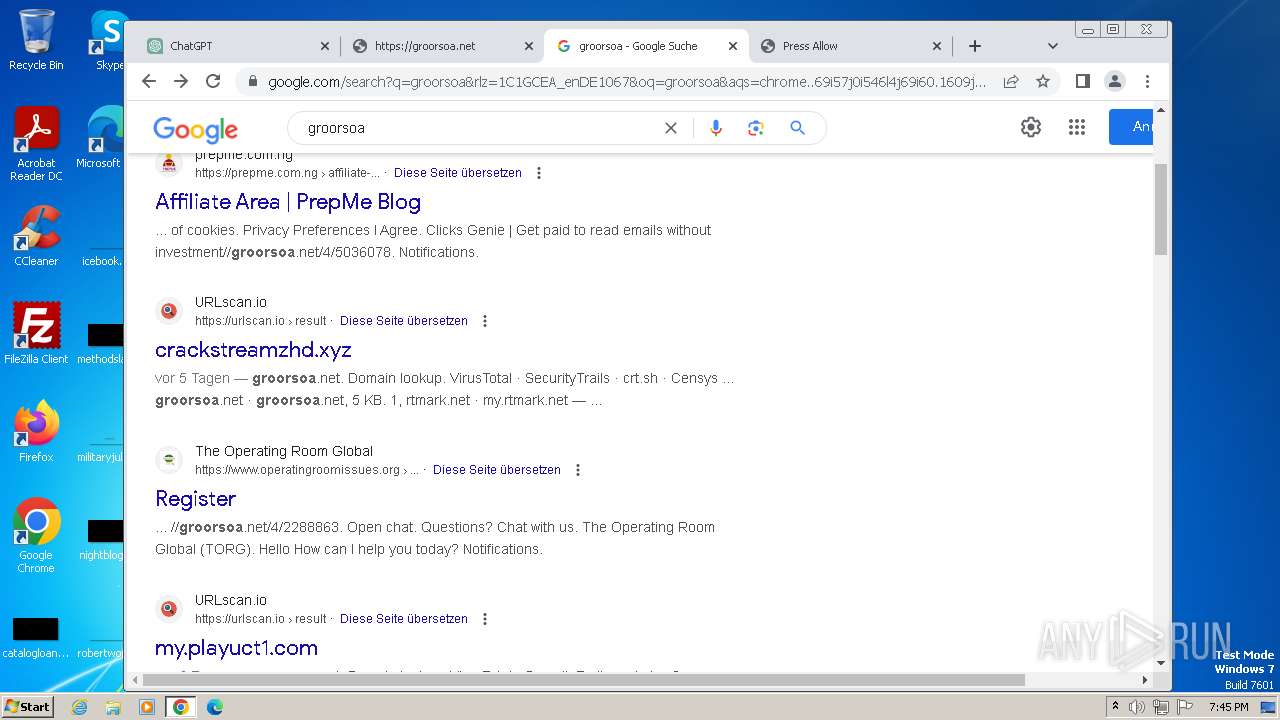Open the Register result link
The width and height of the screenshot is (1280, 720).
tap(195, 499)
